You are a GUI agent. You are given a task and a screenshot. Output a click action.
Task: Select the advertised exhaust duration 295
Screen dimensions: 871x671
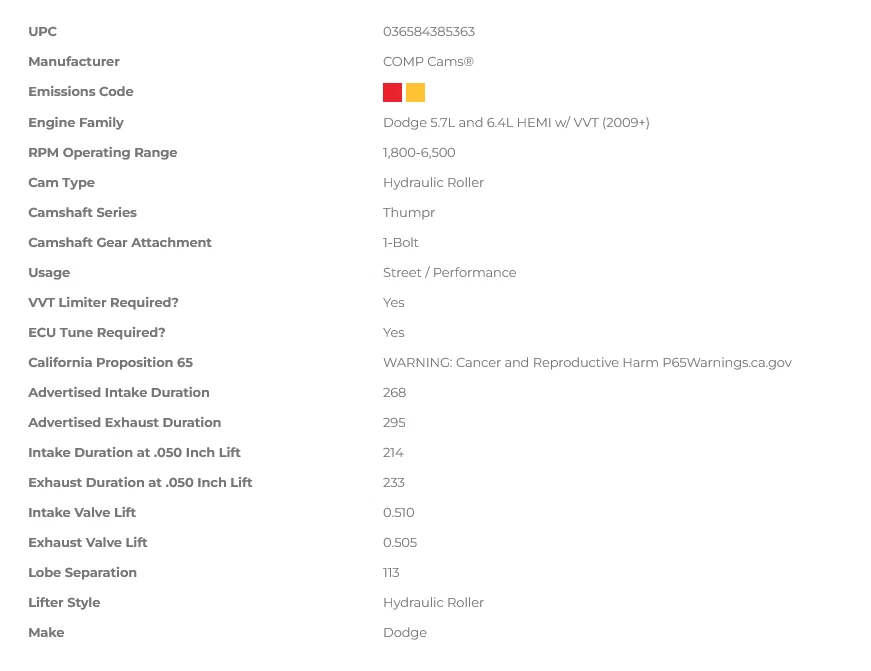(394, 423)
